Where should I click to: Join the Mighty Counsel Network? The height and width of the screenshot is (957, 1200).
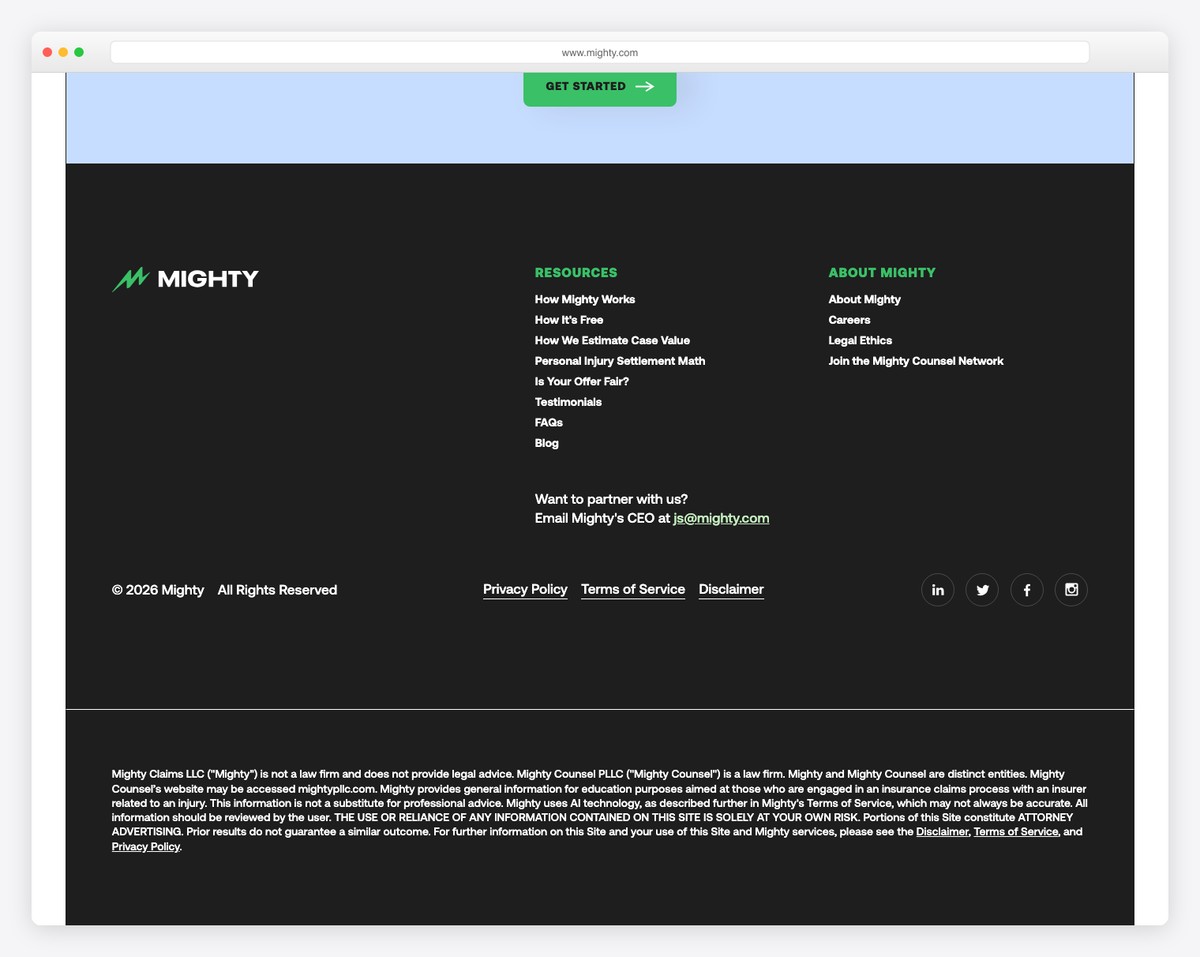[915, 361]
